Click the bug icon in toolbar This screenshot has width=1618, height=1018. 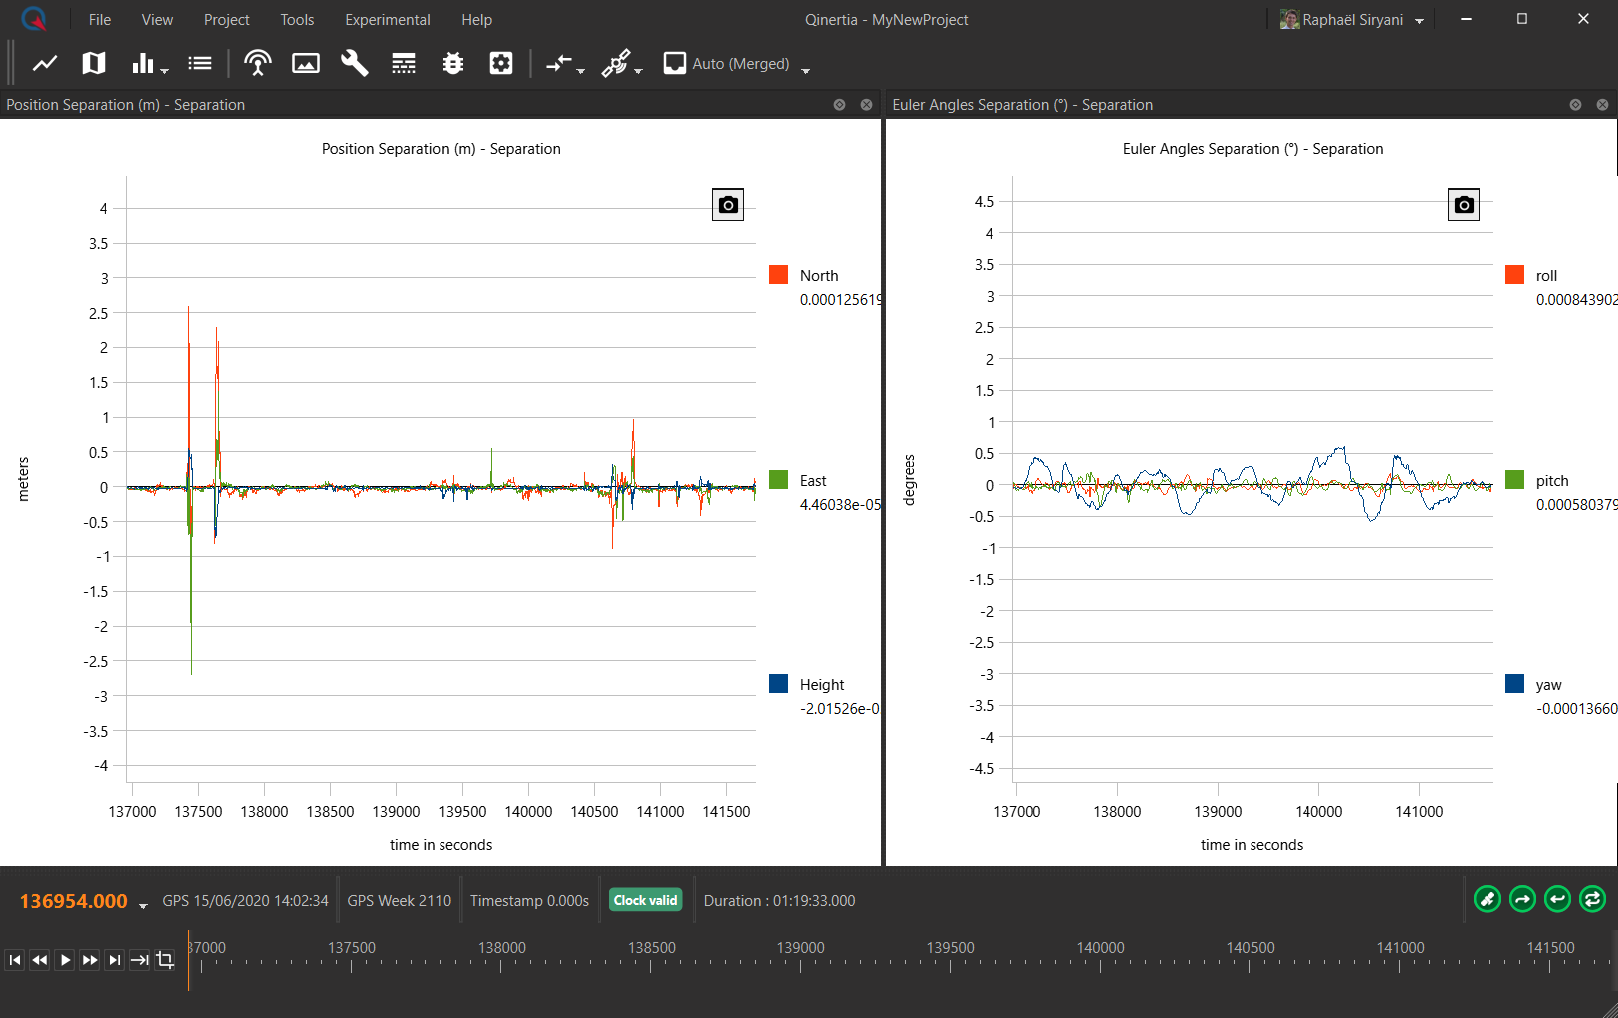click(453, 64)
